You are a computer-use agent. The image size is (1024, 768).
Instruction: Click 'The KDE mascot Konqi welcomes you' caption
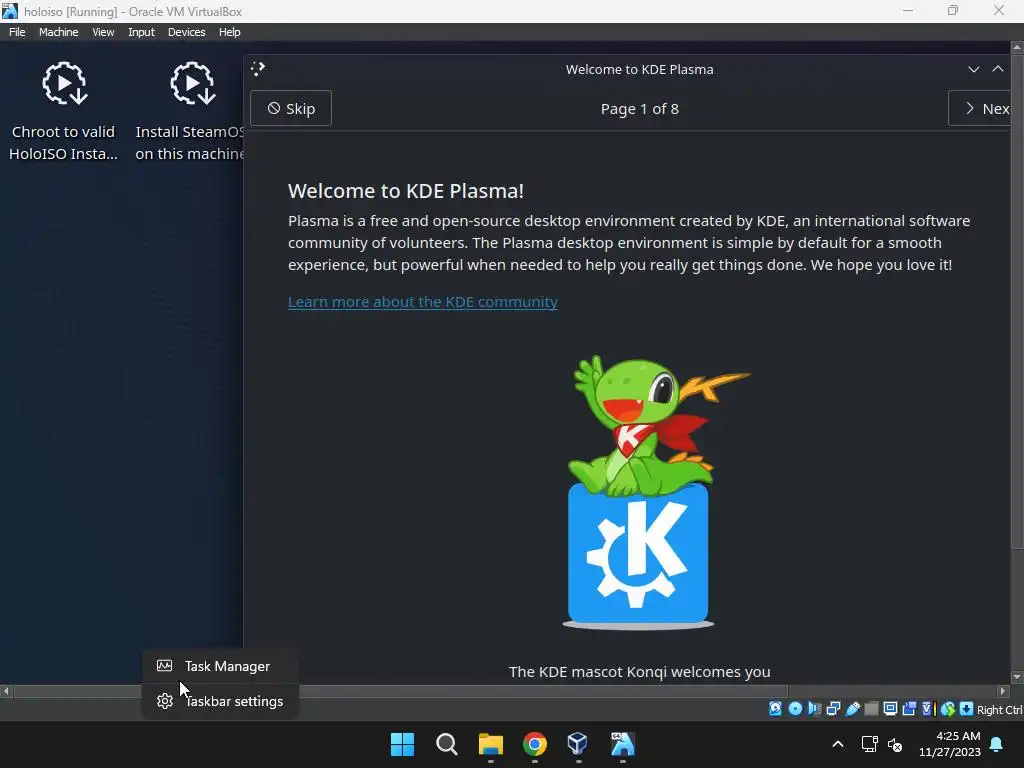639,671
